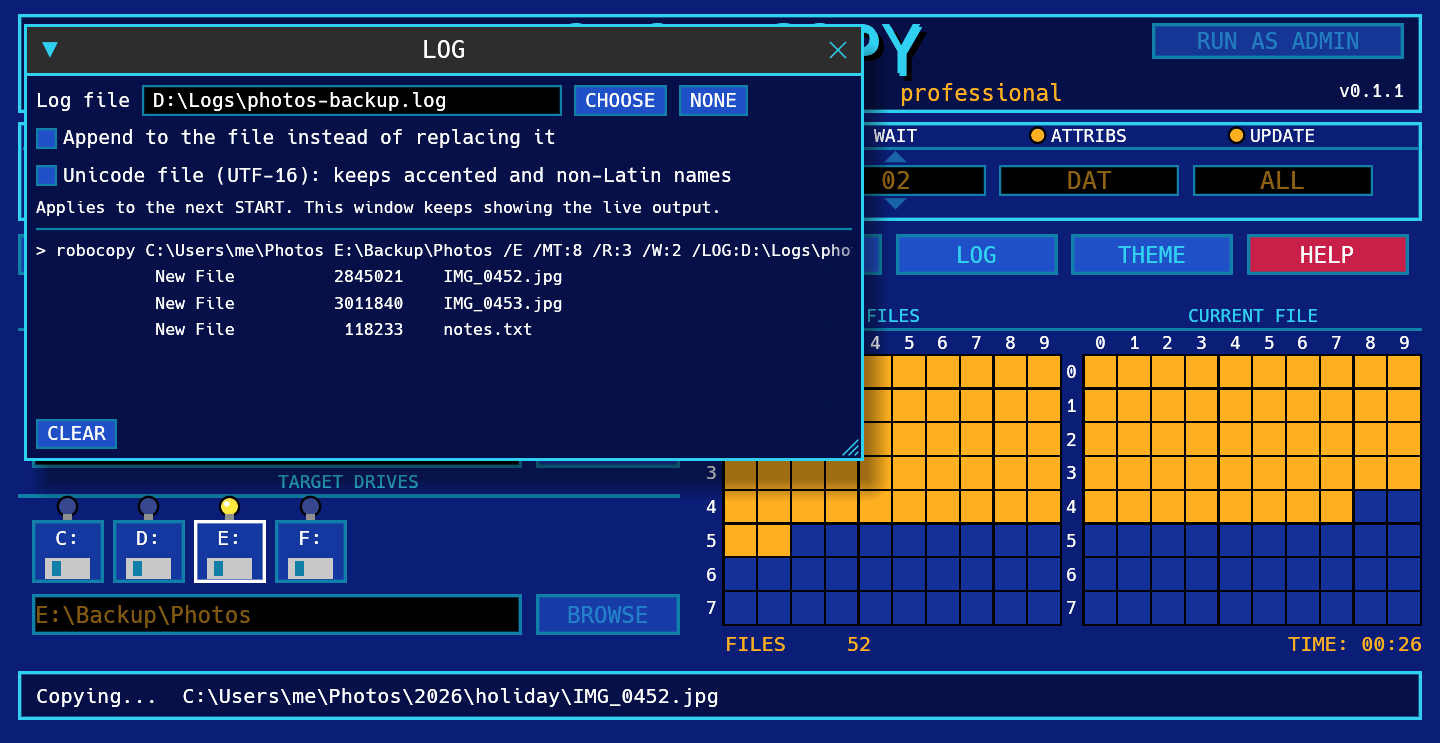Select the F: target drive icon
1440x743 pixels.
pos(311,551)
